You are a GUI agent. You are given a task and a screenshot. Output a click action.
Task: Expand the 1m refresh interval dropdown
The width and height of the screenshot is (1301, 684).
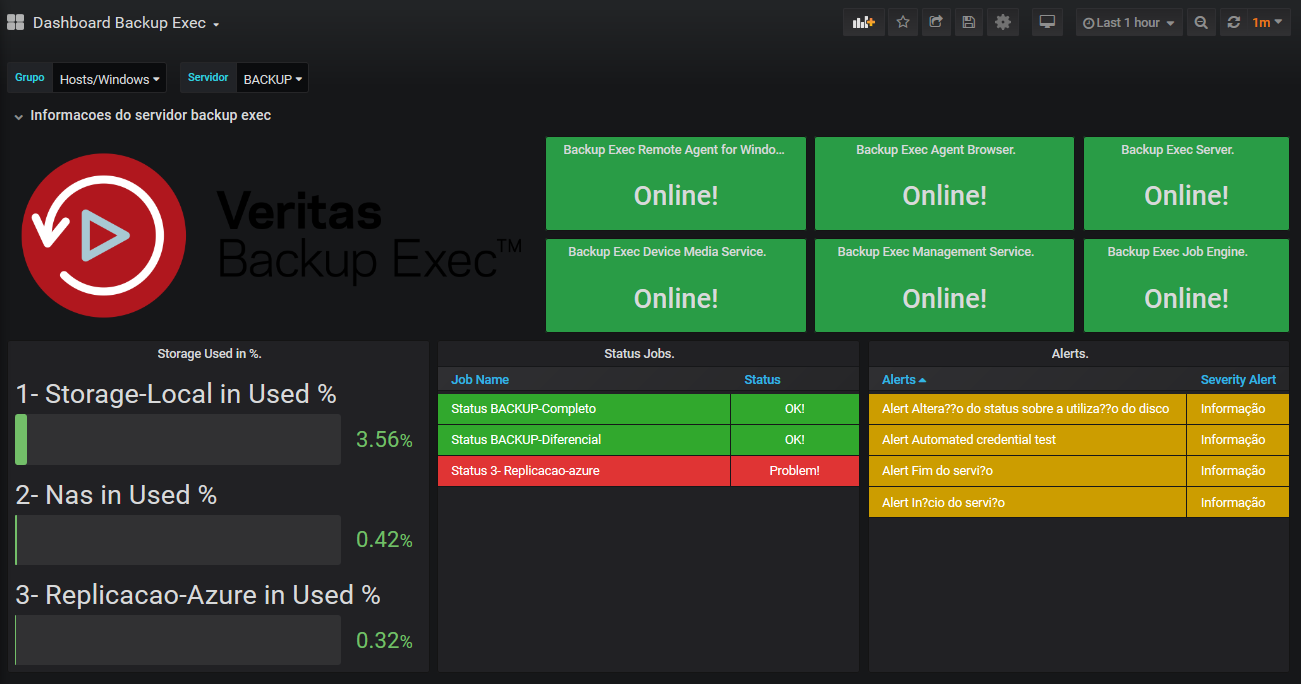click(x=1268, y=22)
